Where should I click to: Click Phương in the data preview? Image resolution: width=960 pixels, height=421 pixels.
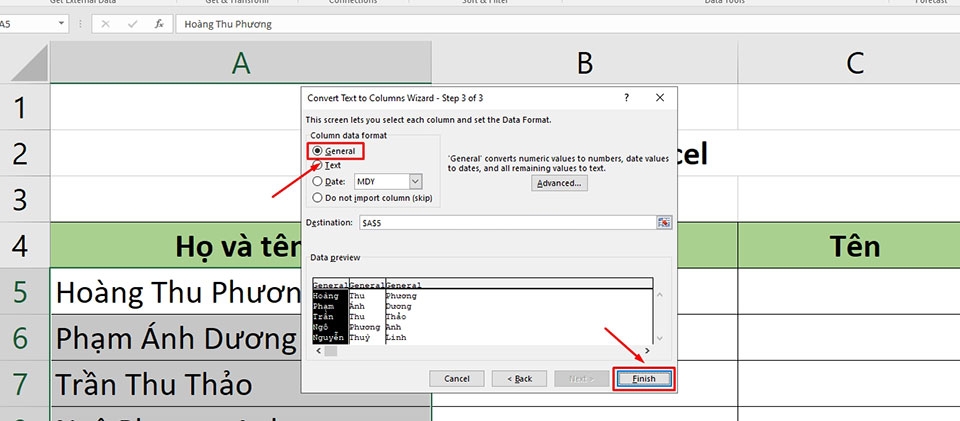(x=401, y=296)
